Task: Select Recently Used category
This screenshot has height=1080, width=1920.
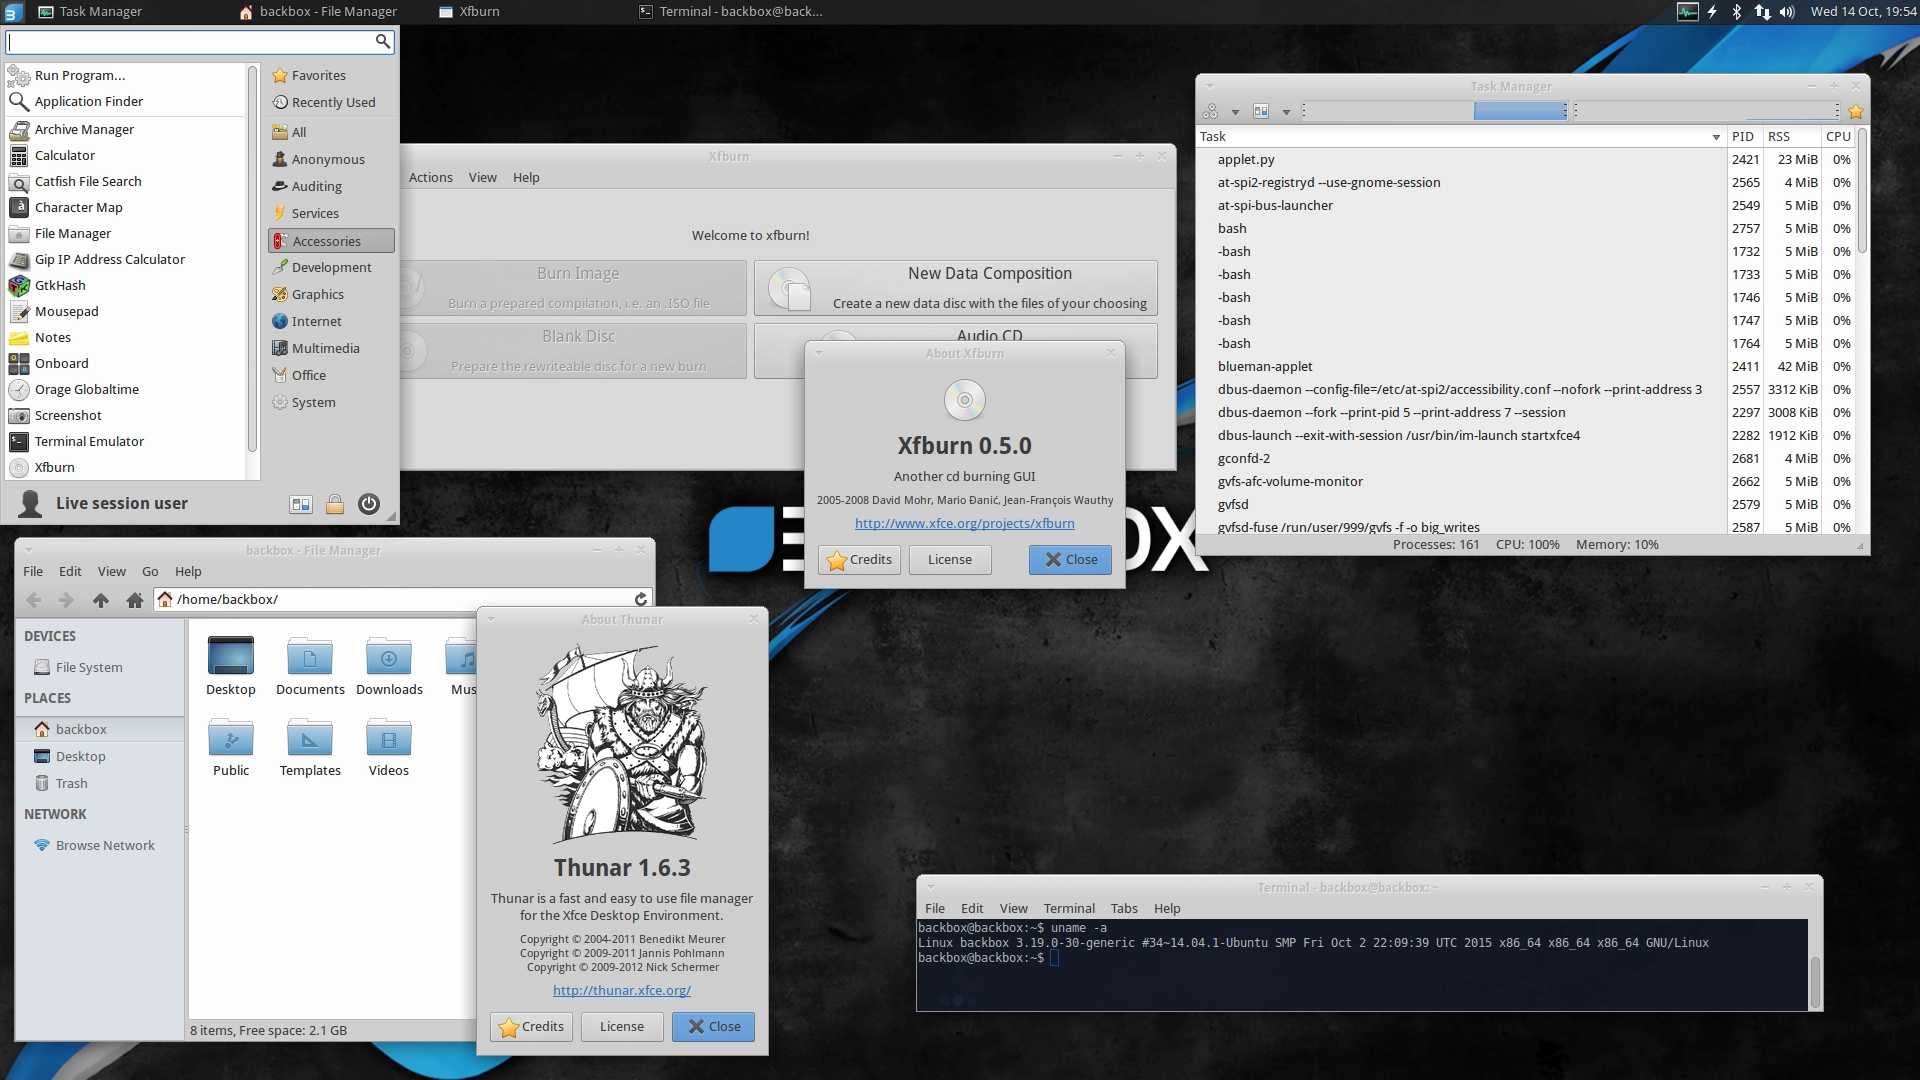Action: pos(332,102)
